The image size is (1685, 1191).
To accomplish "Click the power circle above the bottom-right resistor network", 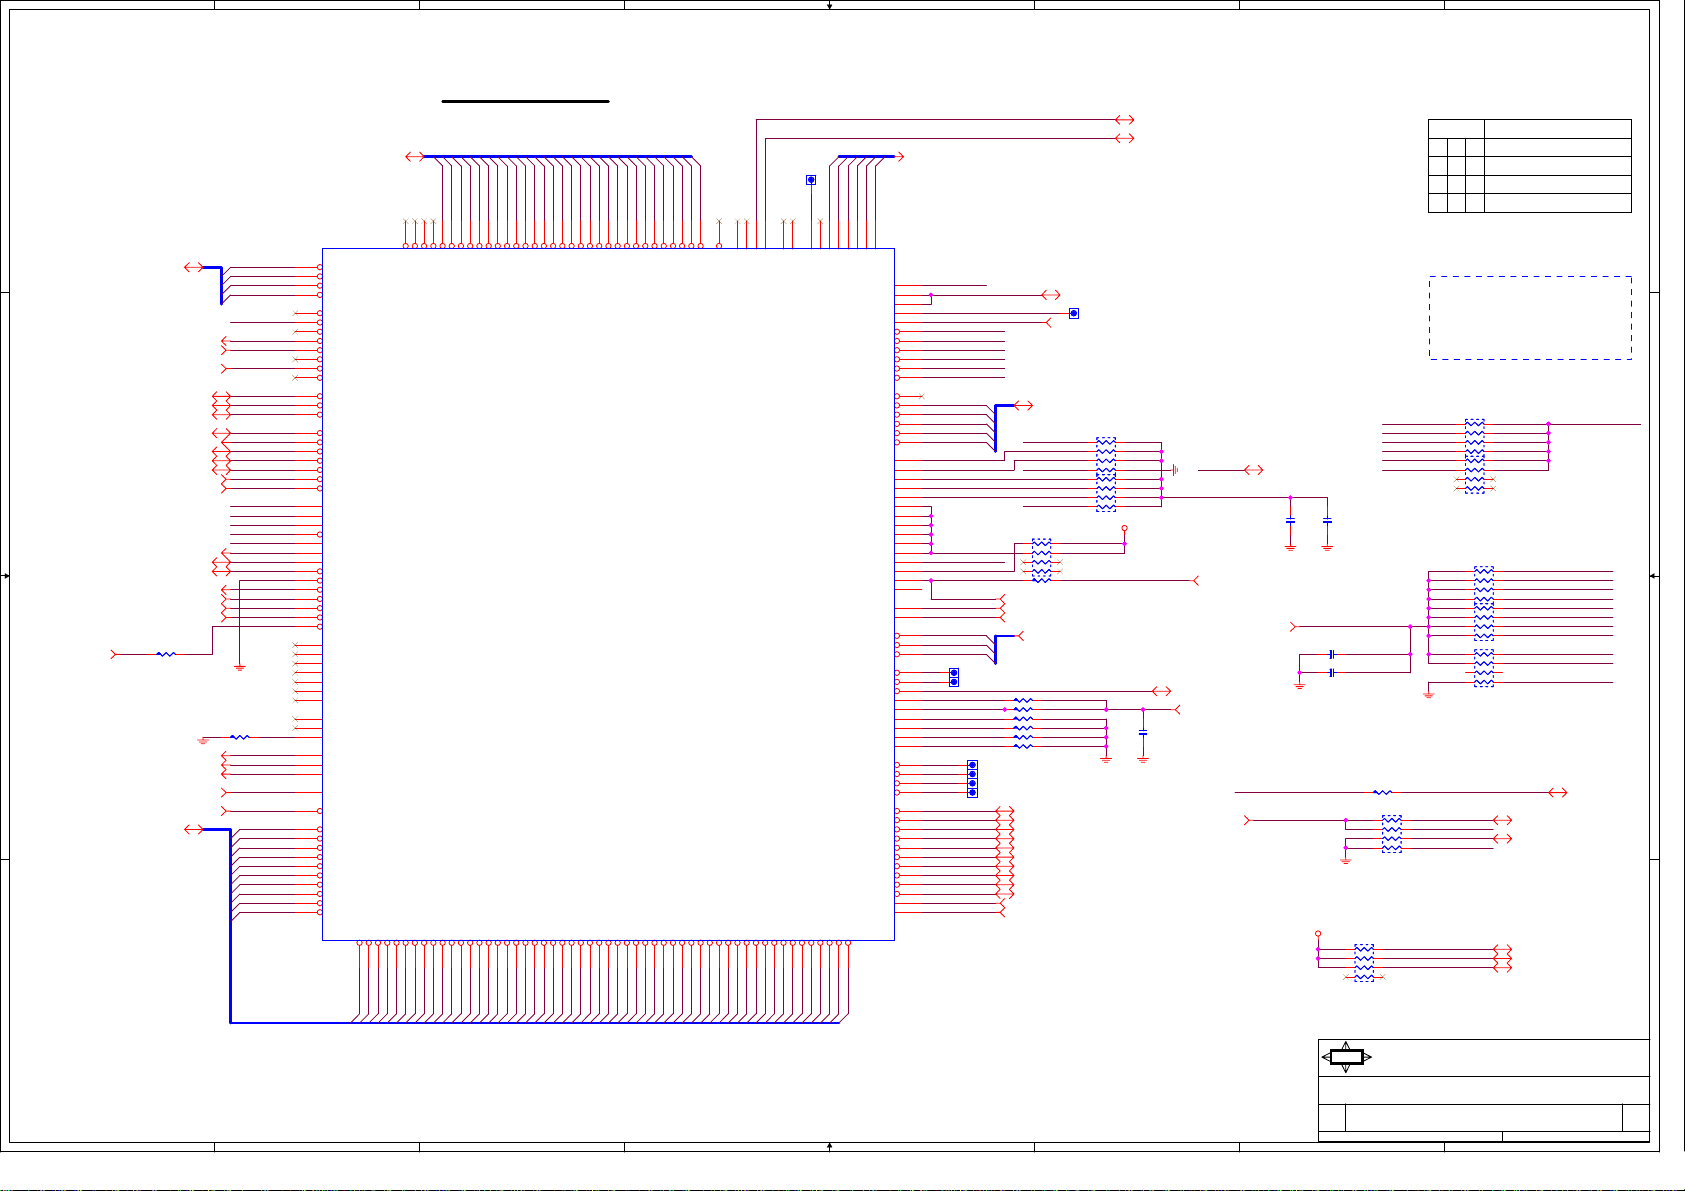I will tap(1318, 934).
